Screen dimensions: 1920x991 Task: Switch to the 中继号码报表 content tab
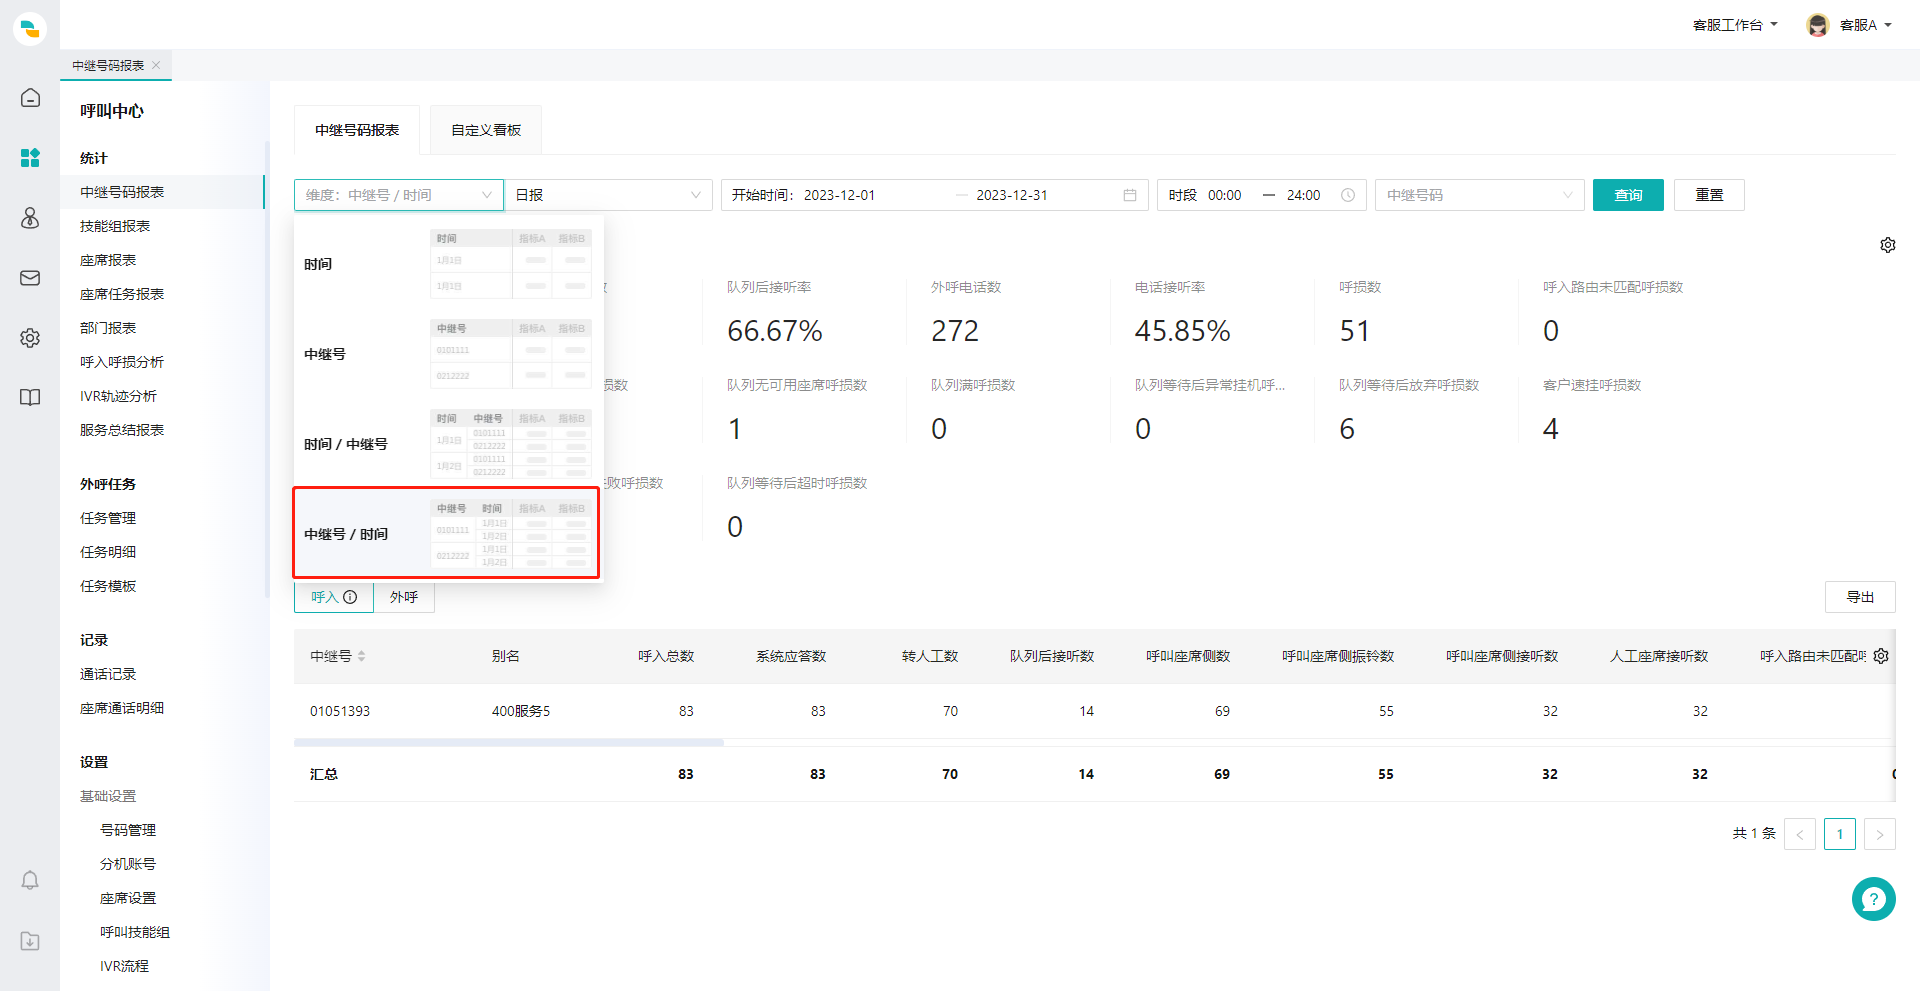357,130
